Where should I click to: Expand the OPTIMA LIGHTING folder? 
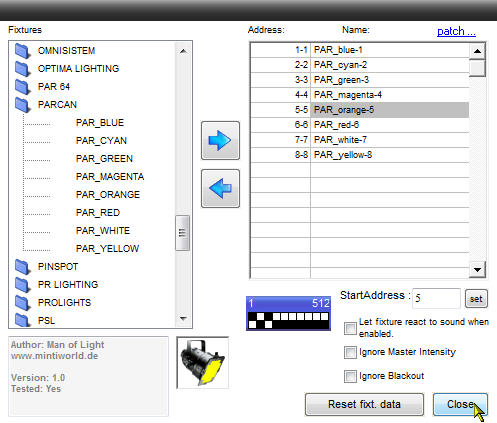[x=78, y=69]
